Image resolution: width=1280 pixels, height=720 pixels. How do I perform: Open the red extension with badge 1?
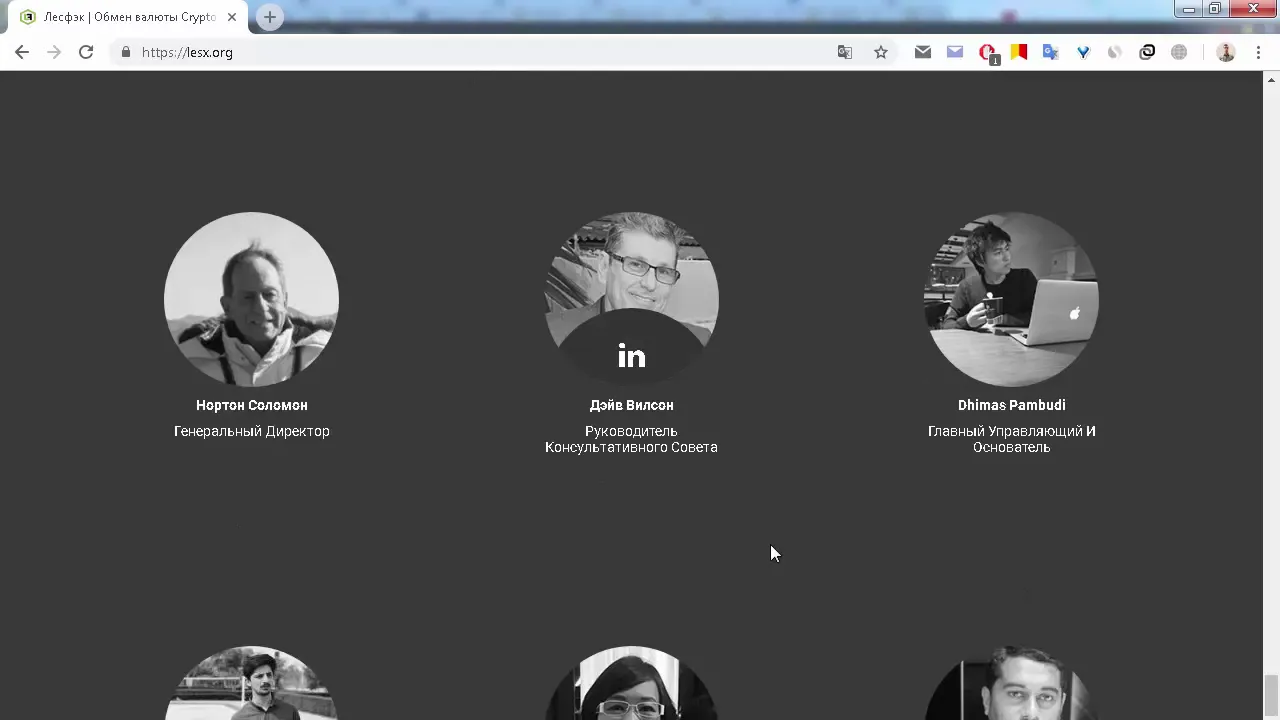988,53
